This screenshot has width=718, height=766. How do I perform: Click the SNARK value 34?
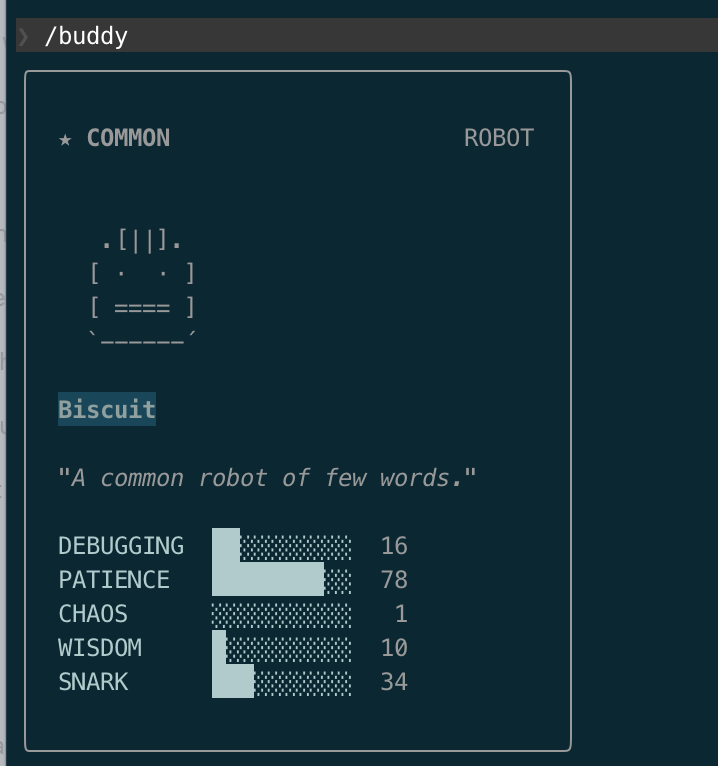coord(394,682)
